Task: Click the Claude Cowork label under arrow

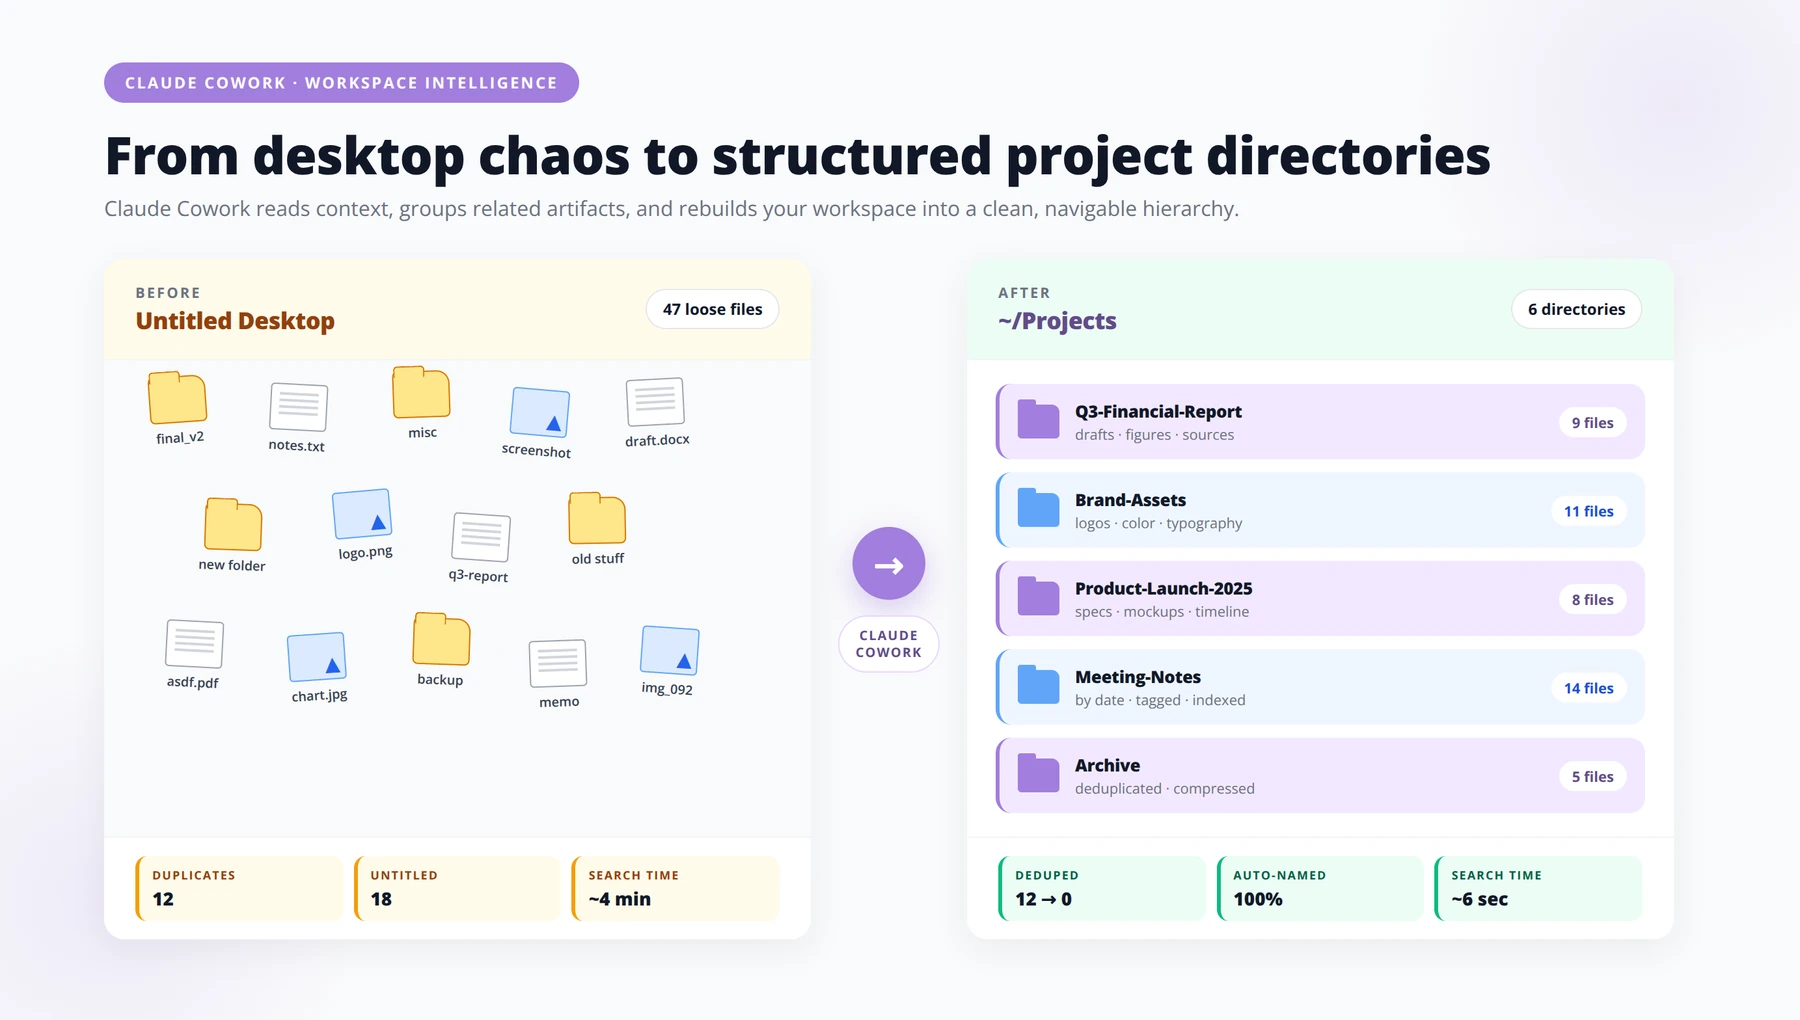Action: [888, 644]
